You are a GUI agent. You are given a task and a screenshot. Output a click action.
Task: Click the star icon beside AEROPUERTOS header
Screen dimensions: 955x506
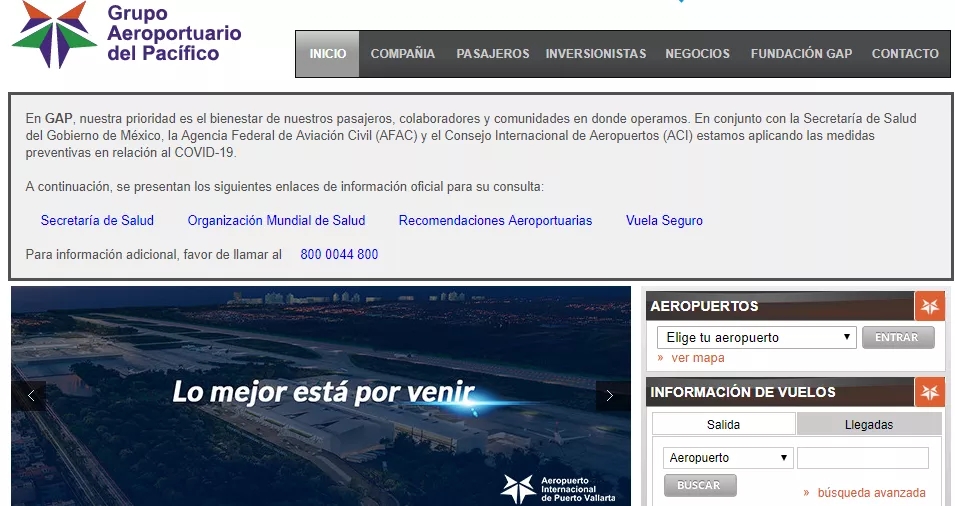(929, 306)
